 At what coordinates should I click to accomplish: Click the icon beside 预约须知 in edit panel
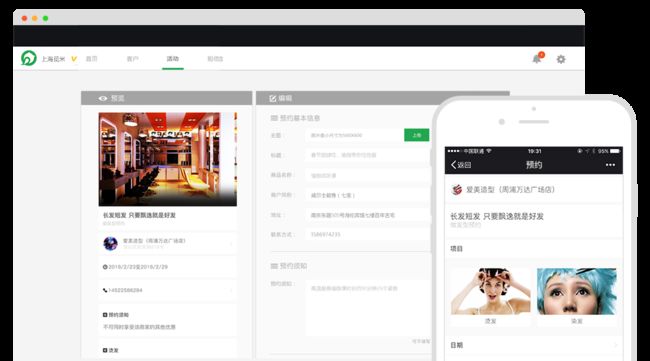tap(274, 266)
